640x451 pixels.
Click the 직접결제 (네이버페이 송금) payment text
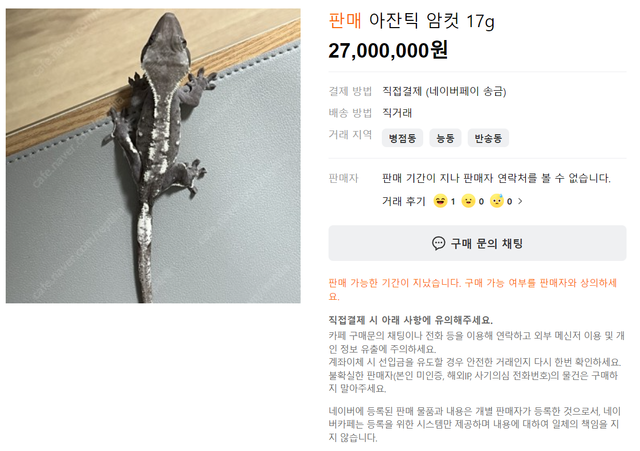coord(444,91)
